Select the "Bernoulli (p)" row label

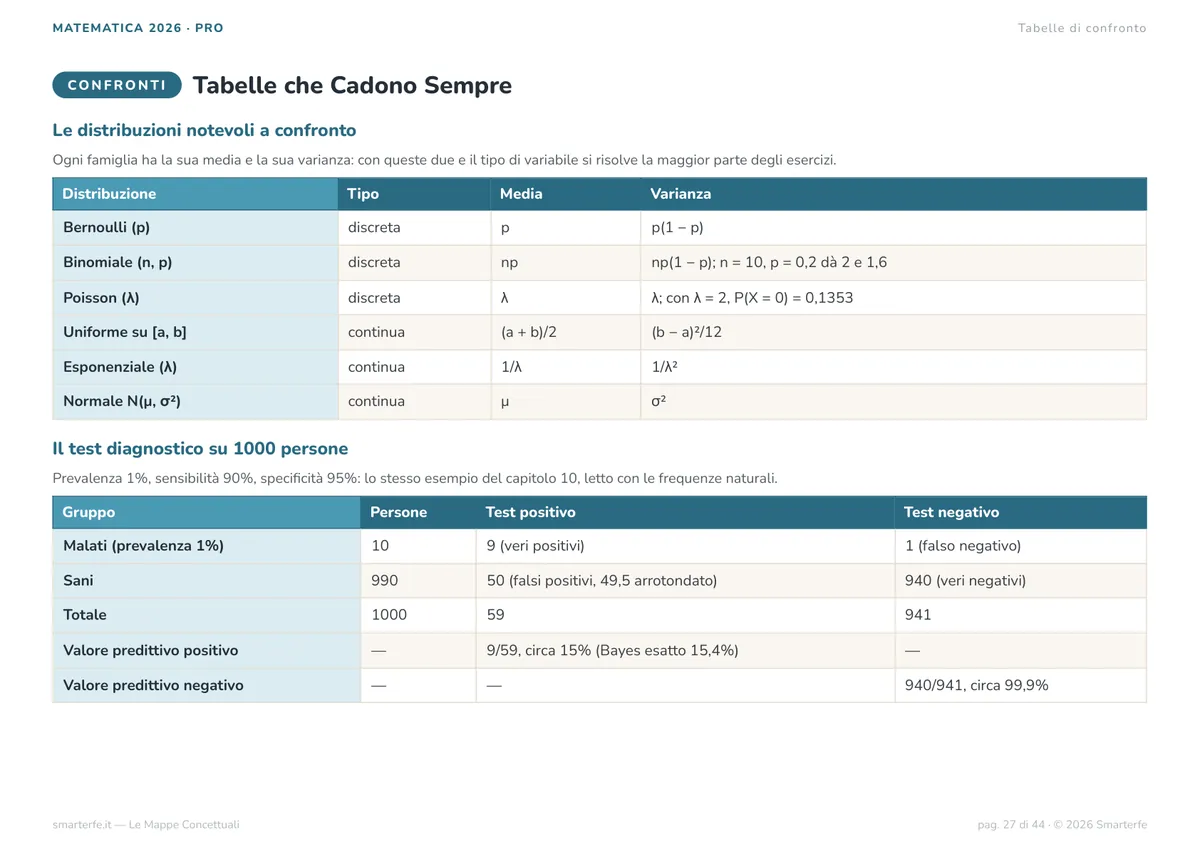point(195,227)
